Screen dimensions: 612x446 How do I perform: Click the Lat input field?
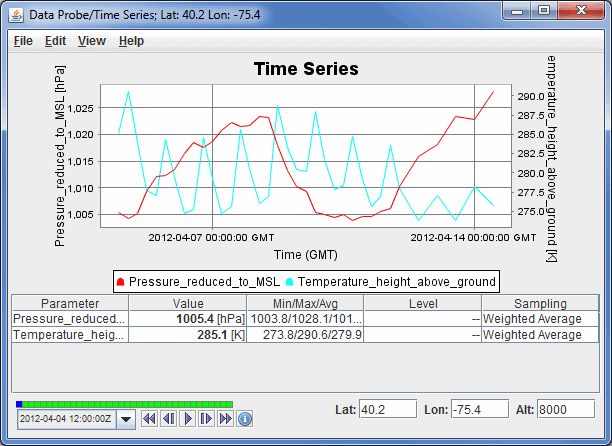[388, 409]
